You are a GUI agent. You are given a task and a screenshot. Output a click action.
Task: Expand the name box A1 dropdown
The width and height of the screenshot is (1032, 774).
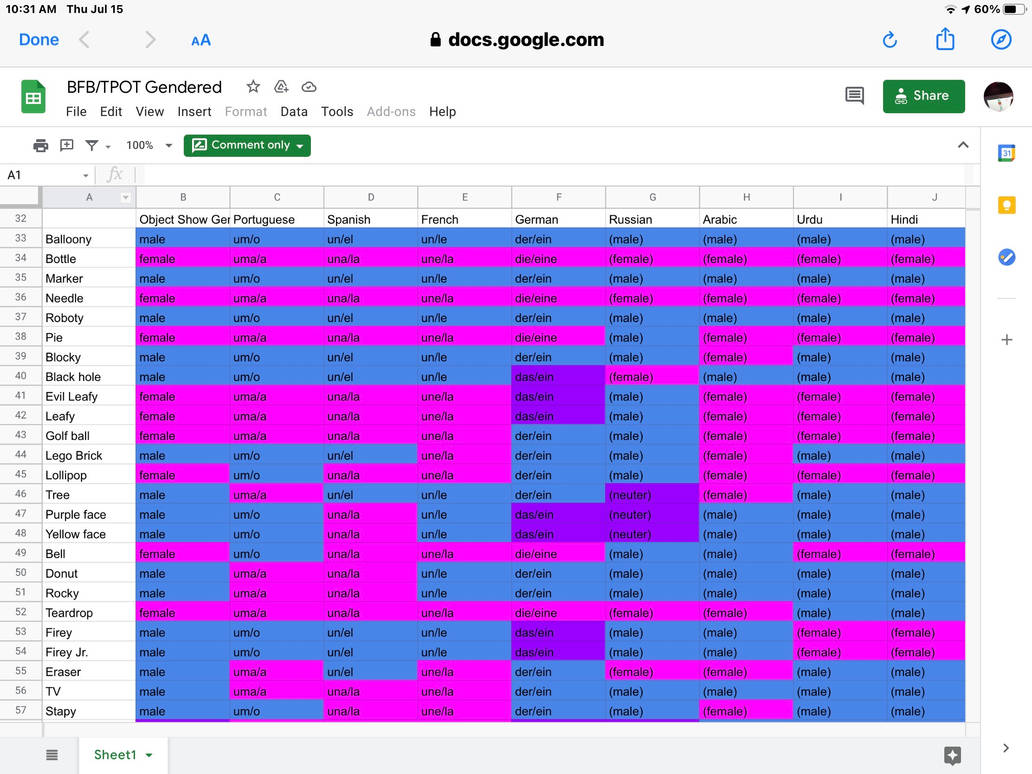click(x=86, y=175)
